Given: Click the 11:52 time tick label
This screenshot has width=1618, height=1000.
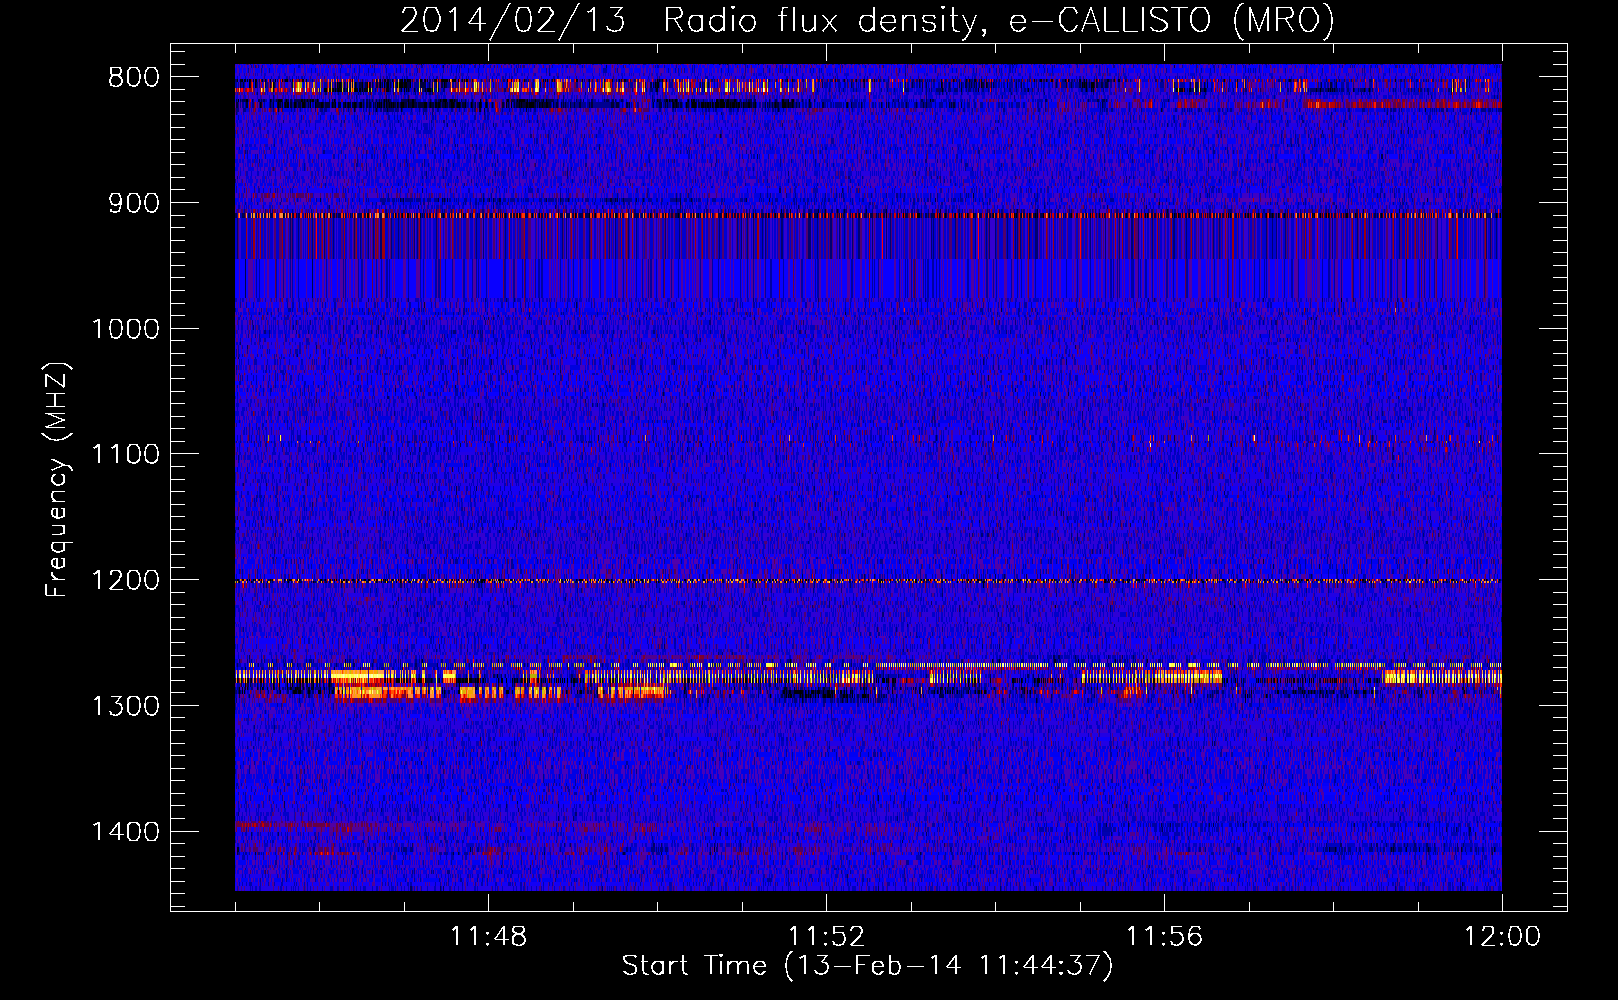Looking at the screenshot, I should pyautogui.click(x=826, y=937).
